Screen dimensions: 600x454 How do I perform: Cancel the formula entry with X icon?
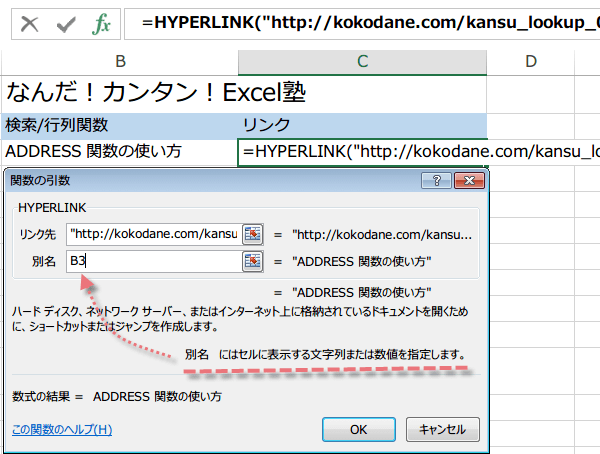(x=29, y=24)
